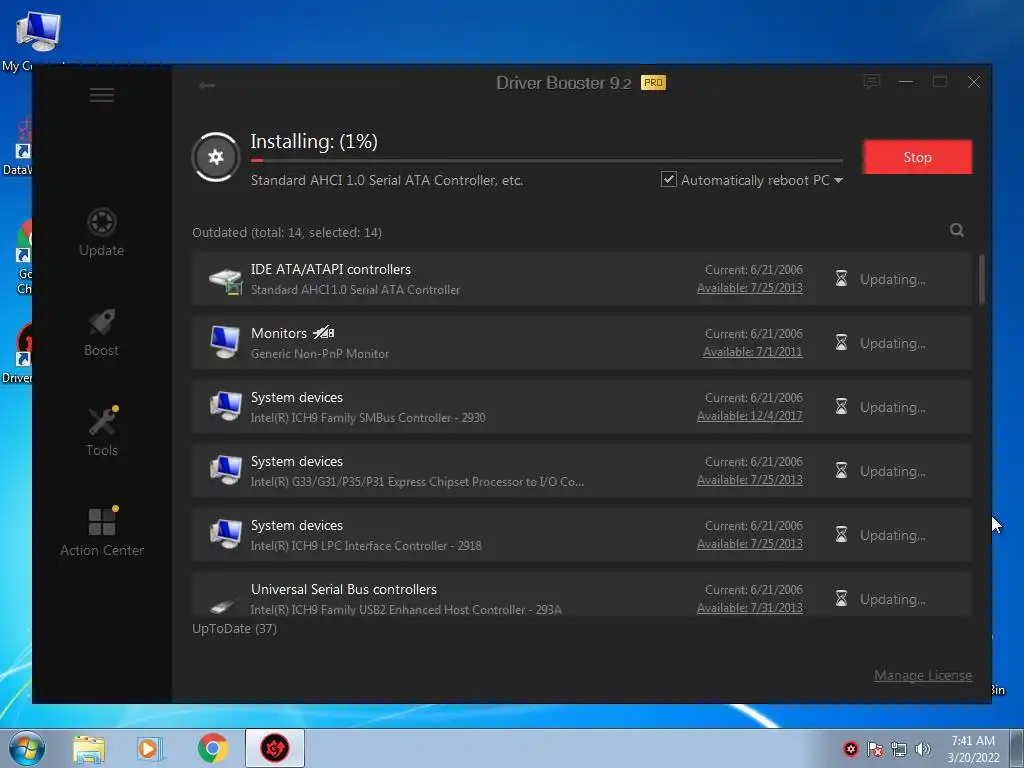Click the hourglass icon in SMBus Controller row
1024x768 pixels.
pyautogui.click(x=841, y=407)
